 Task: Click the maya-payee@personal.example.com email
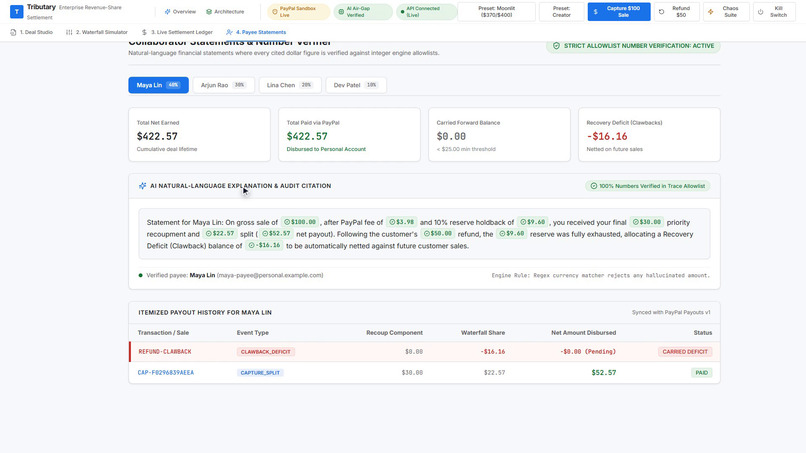(270, 275)
